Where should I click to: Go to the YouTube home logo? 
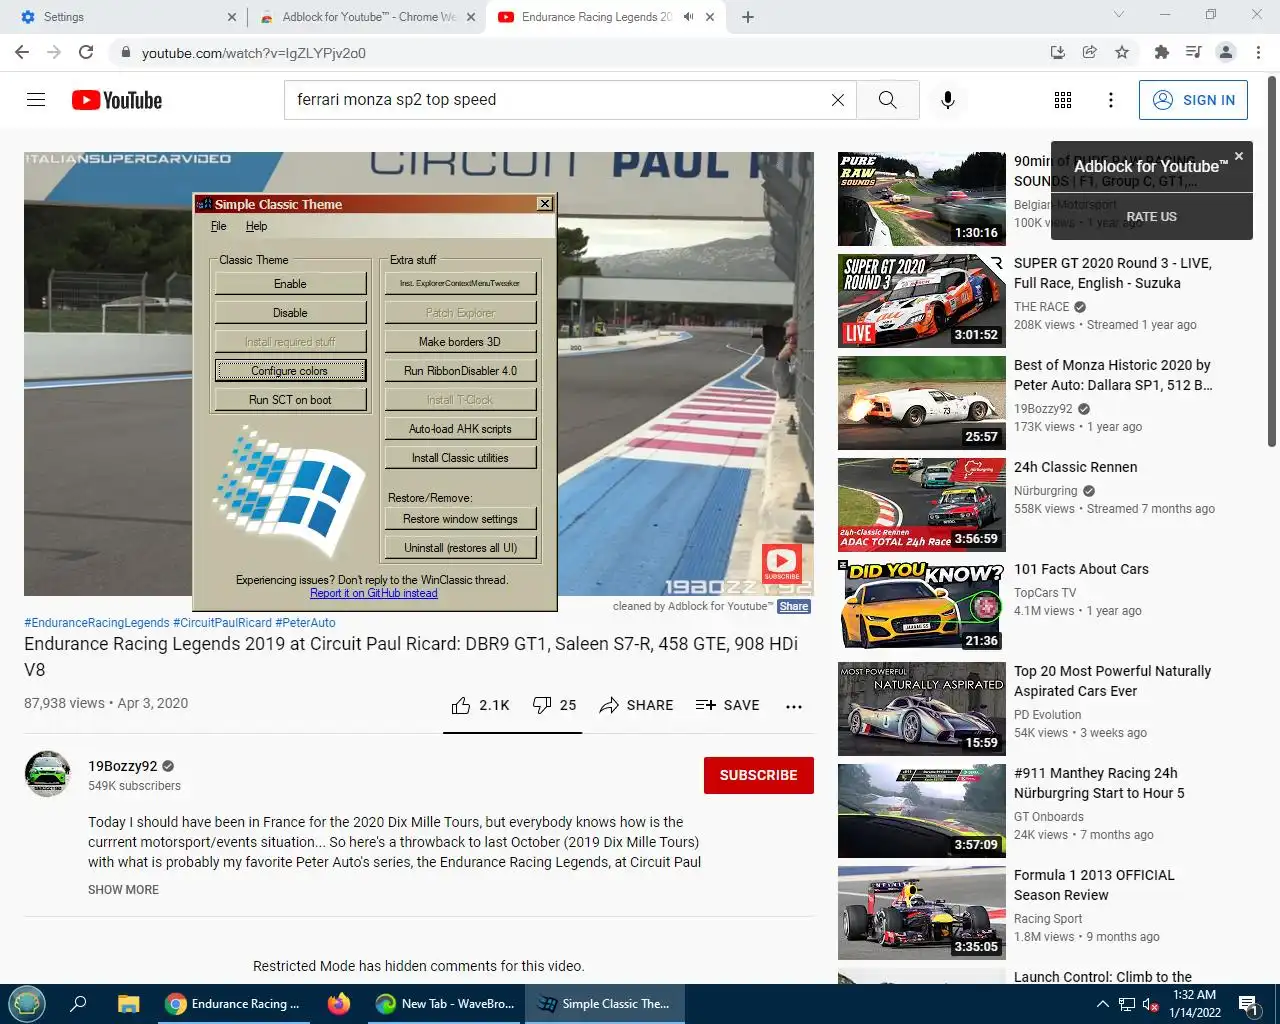(x=117, y=100)
